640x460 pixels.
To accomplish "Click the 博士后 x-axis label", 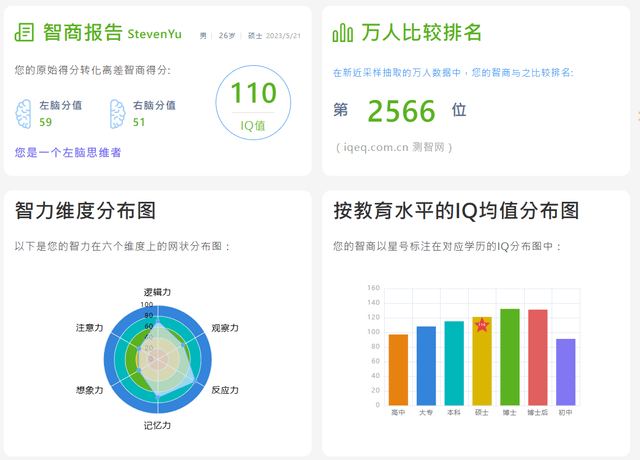I will tap(538, 413).
